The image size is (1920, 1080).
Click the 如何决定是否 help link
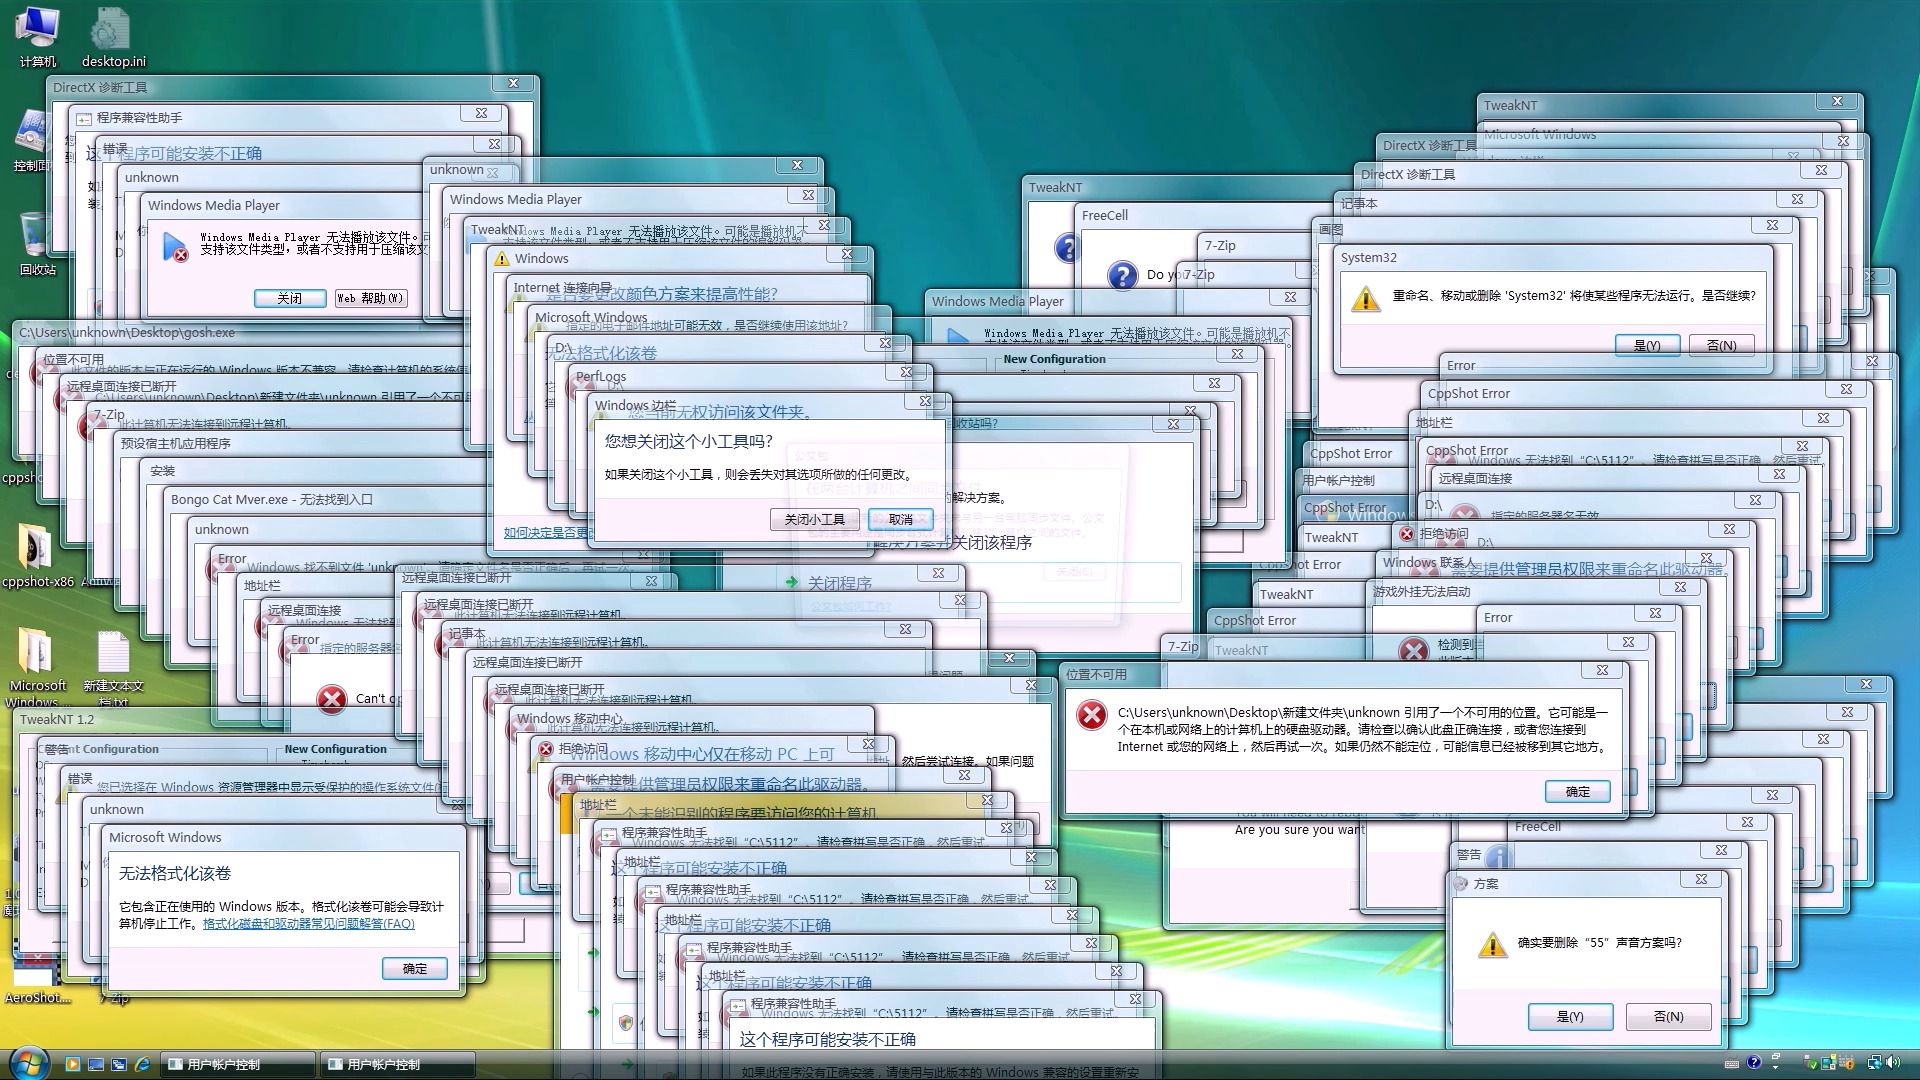549,532
